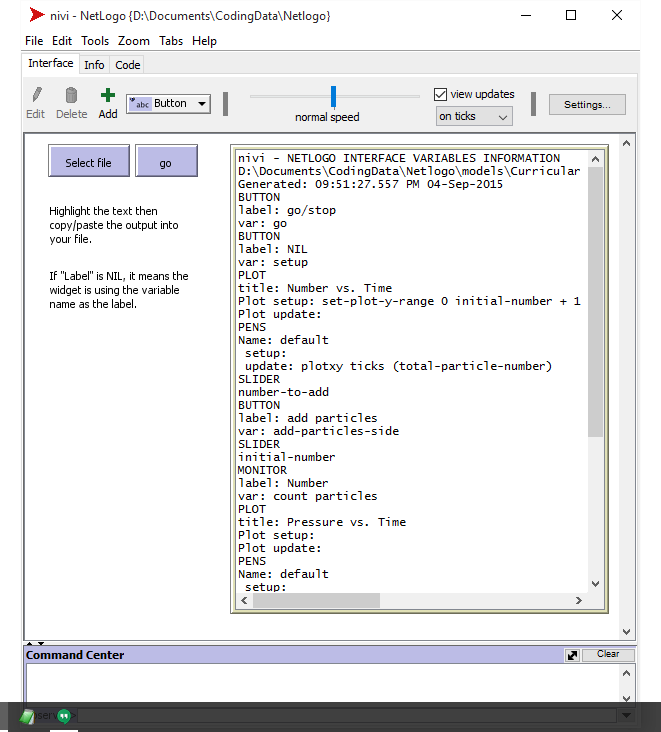Switch to the Code tab
The width and height of the screenshot is (661, 732).
128,65
